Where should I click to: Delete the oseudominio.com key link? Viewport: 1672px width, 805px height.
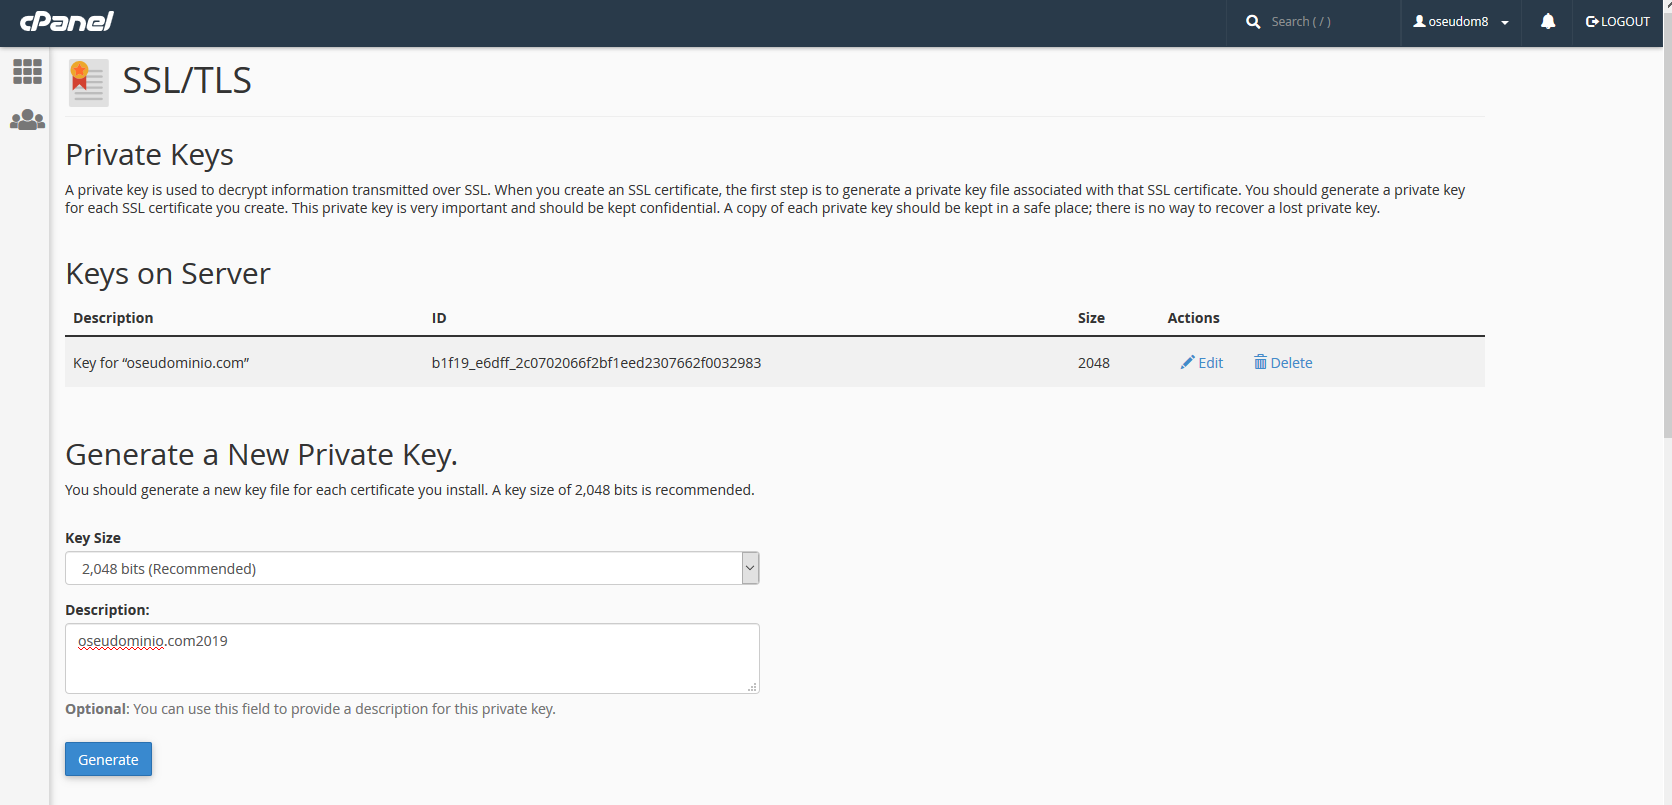[x=1291, y=363]
